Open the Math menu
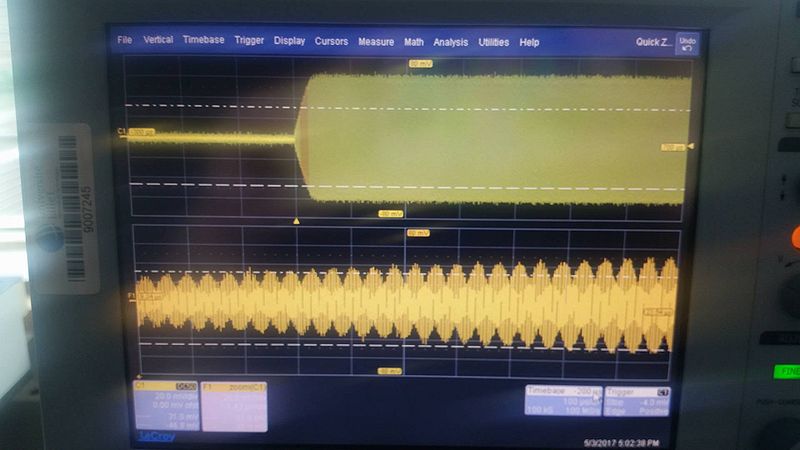The width and height of the screenshot is (800, 450). [x=414, y=42]
